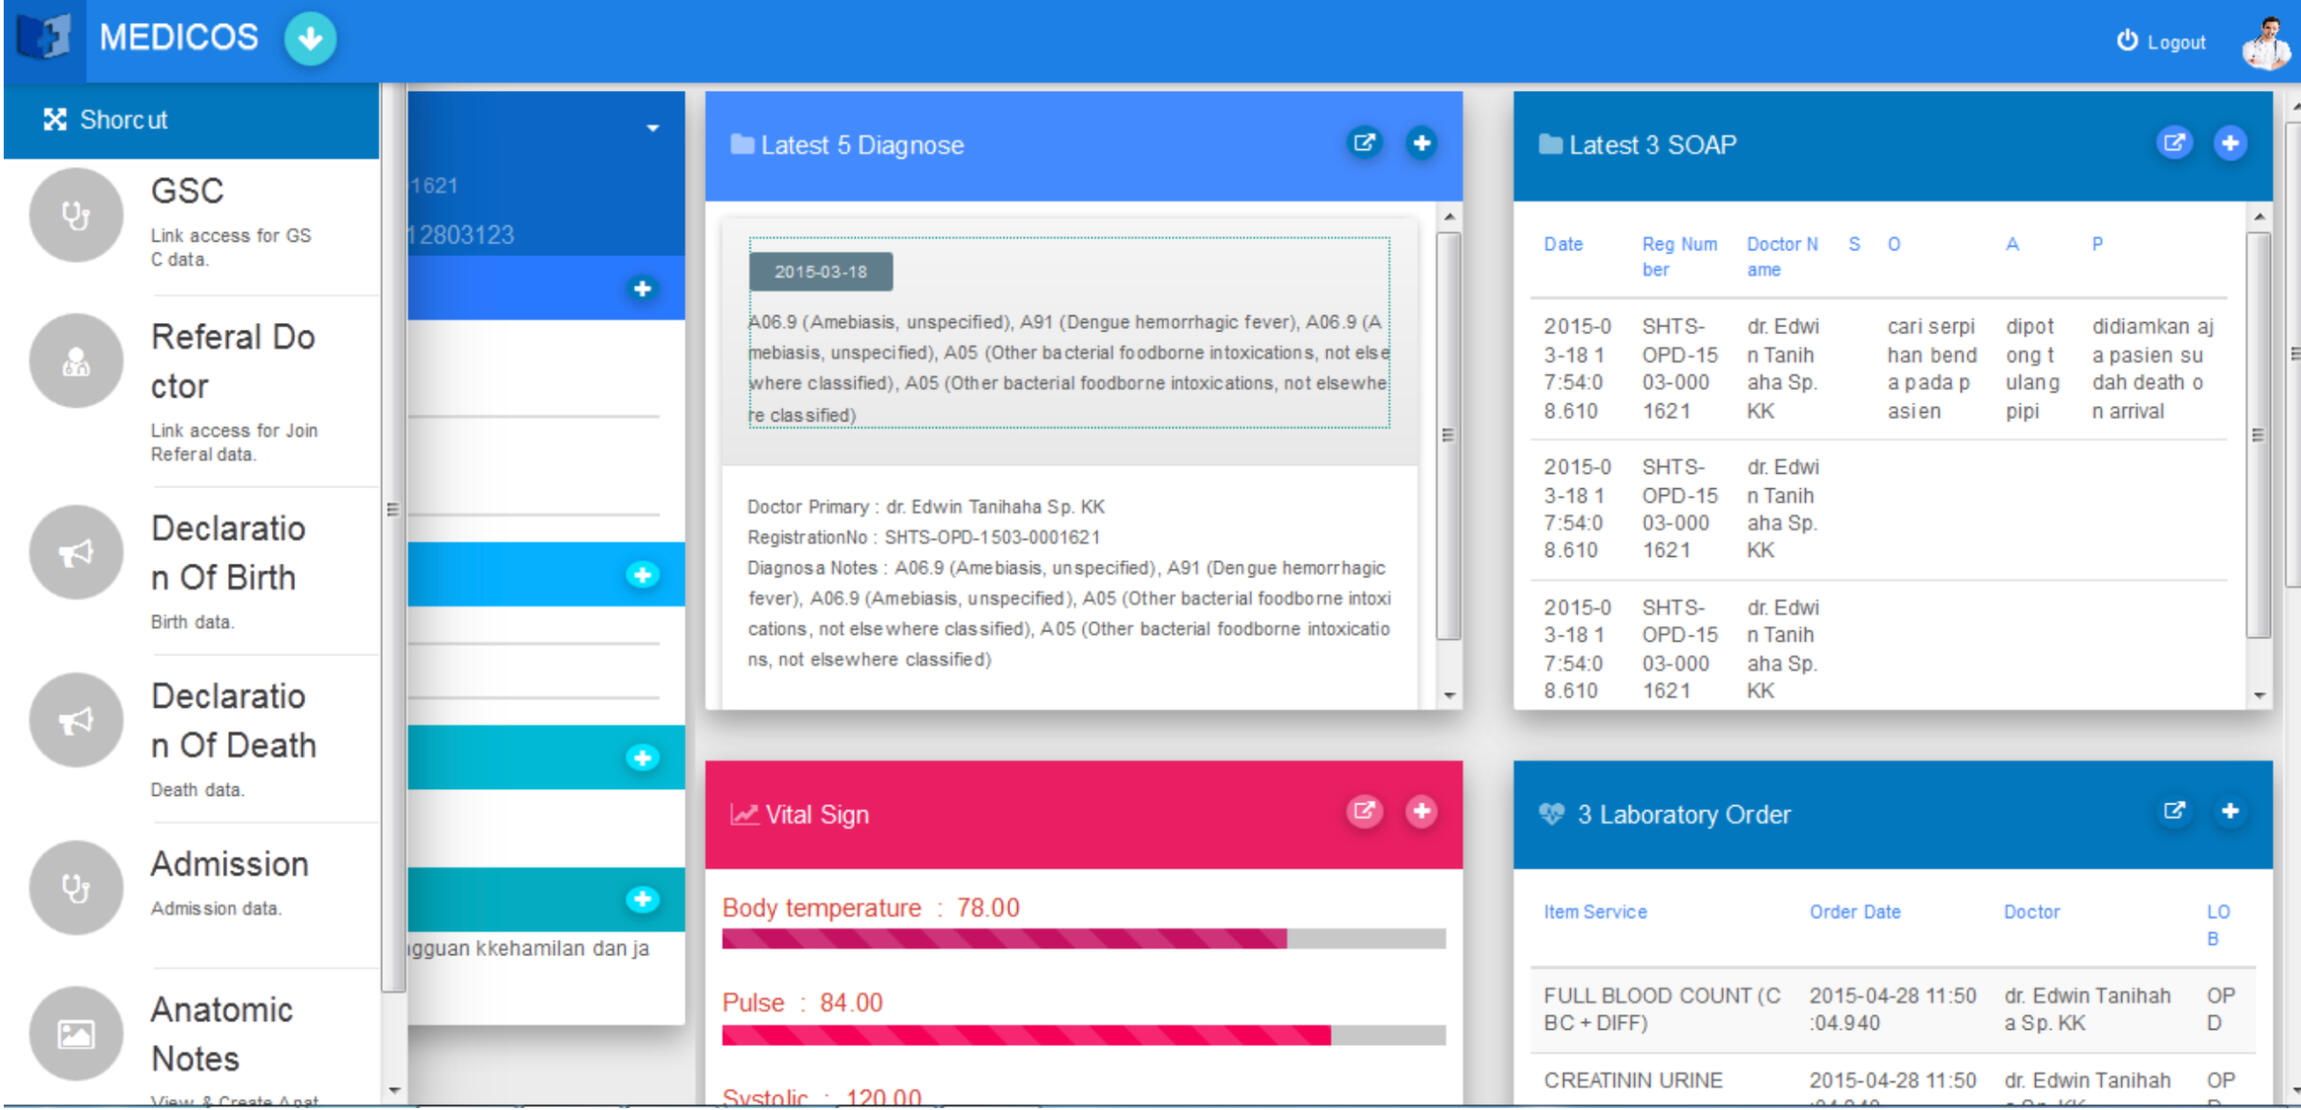
Task: Click the Body temperature progress bar
Action: click(1083, 938)
